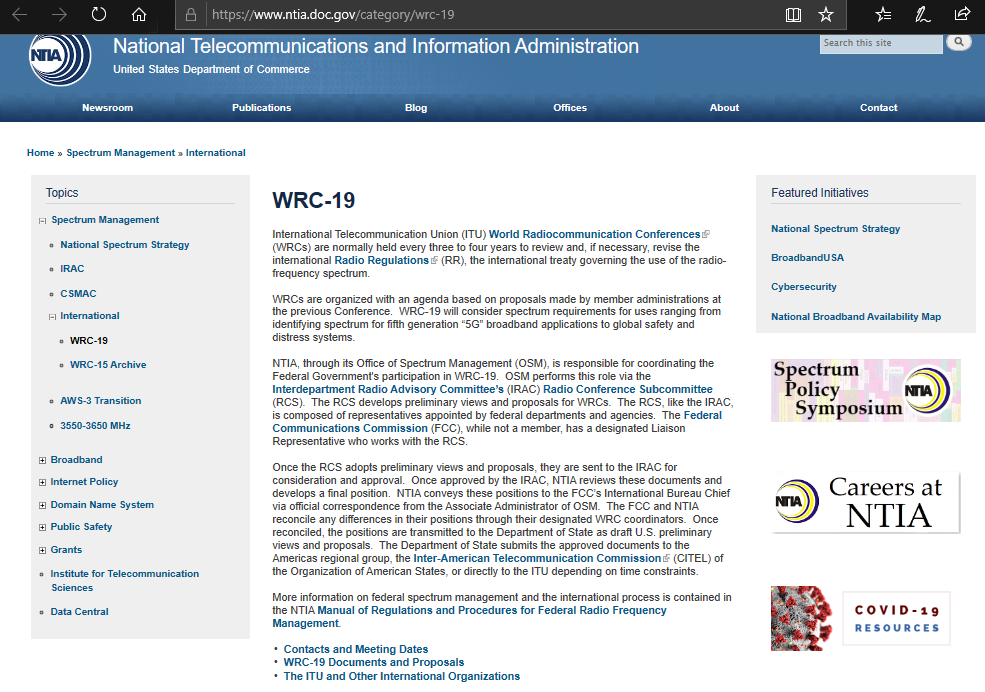Open the Offices menu
Viewport: 985px width, 692px height.
[570, 107]
